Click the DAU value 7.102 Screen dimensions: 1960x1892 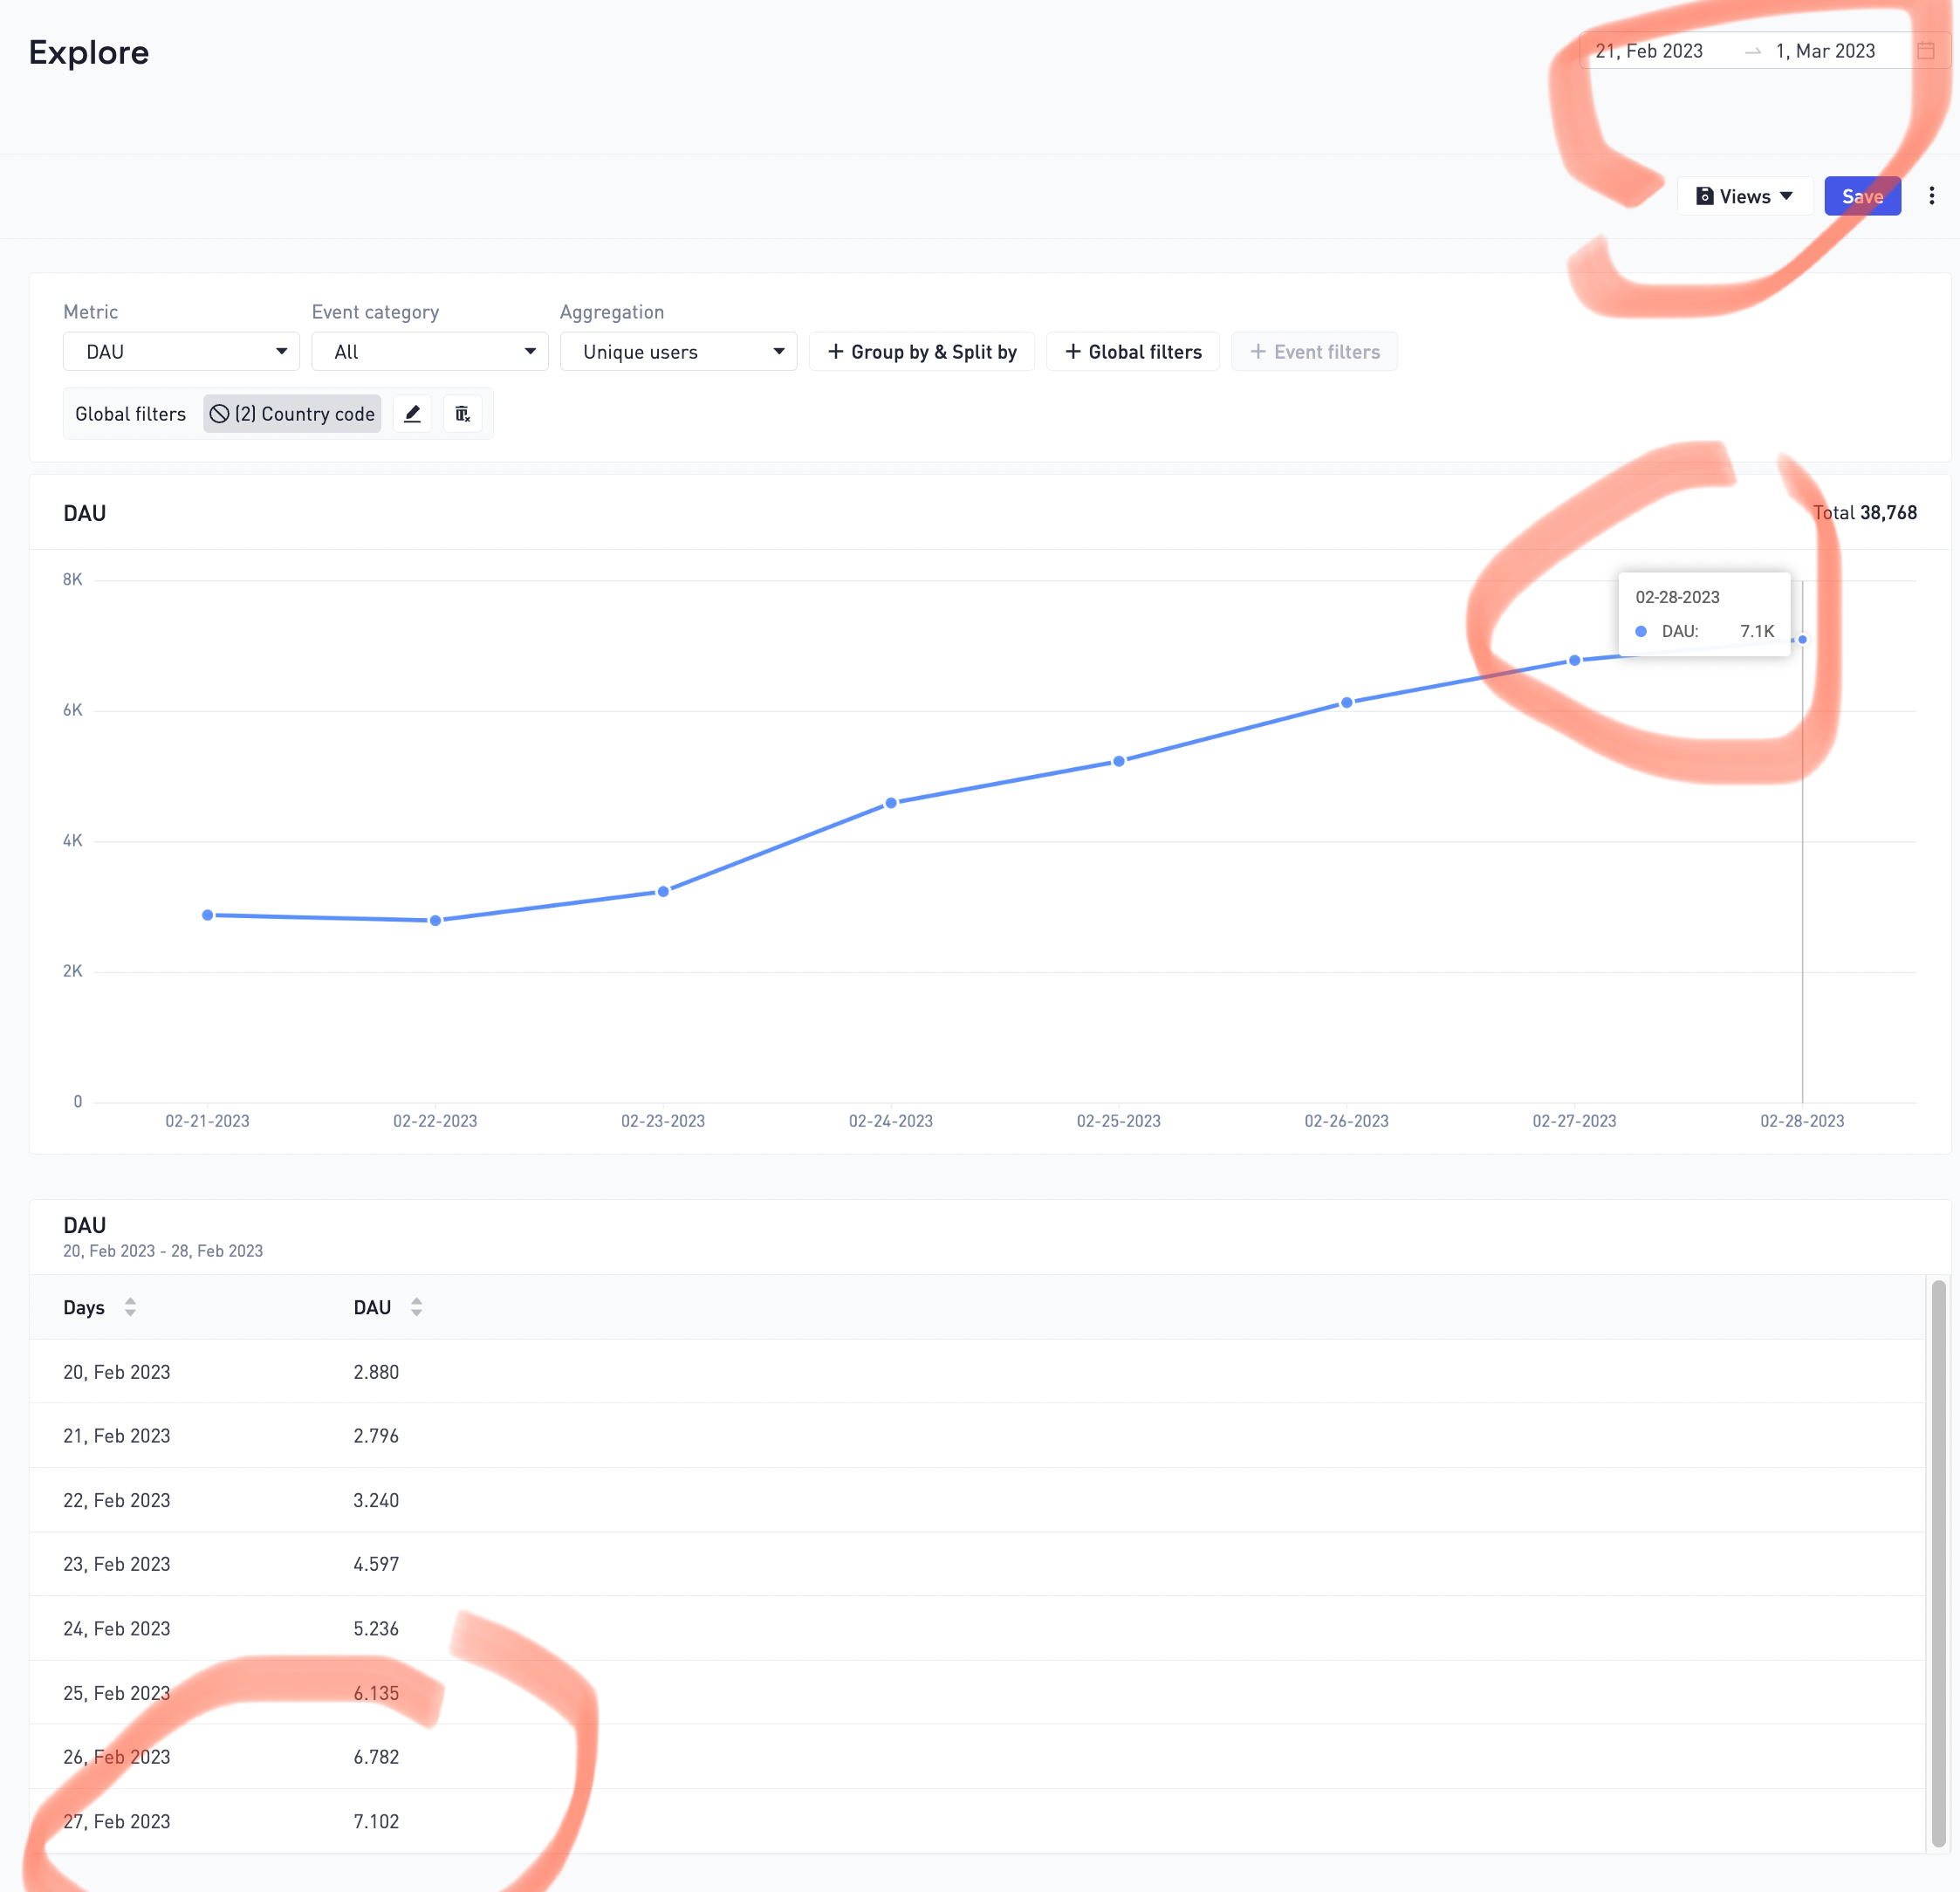pos(376,1821)
